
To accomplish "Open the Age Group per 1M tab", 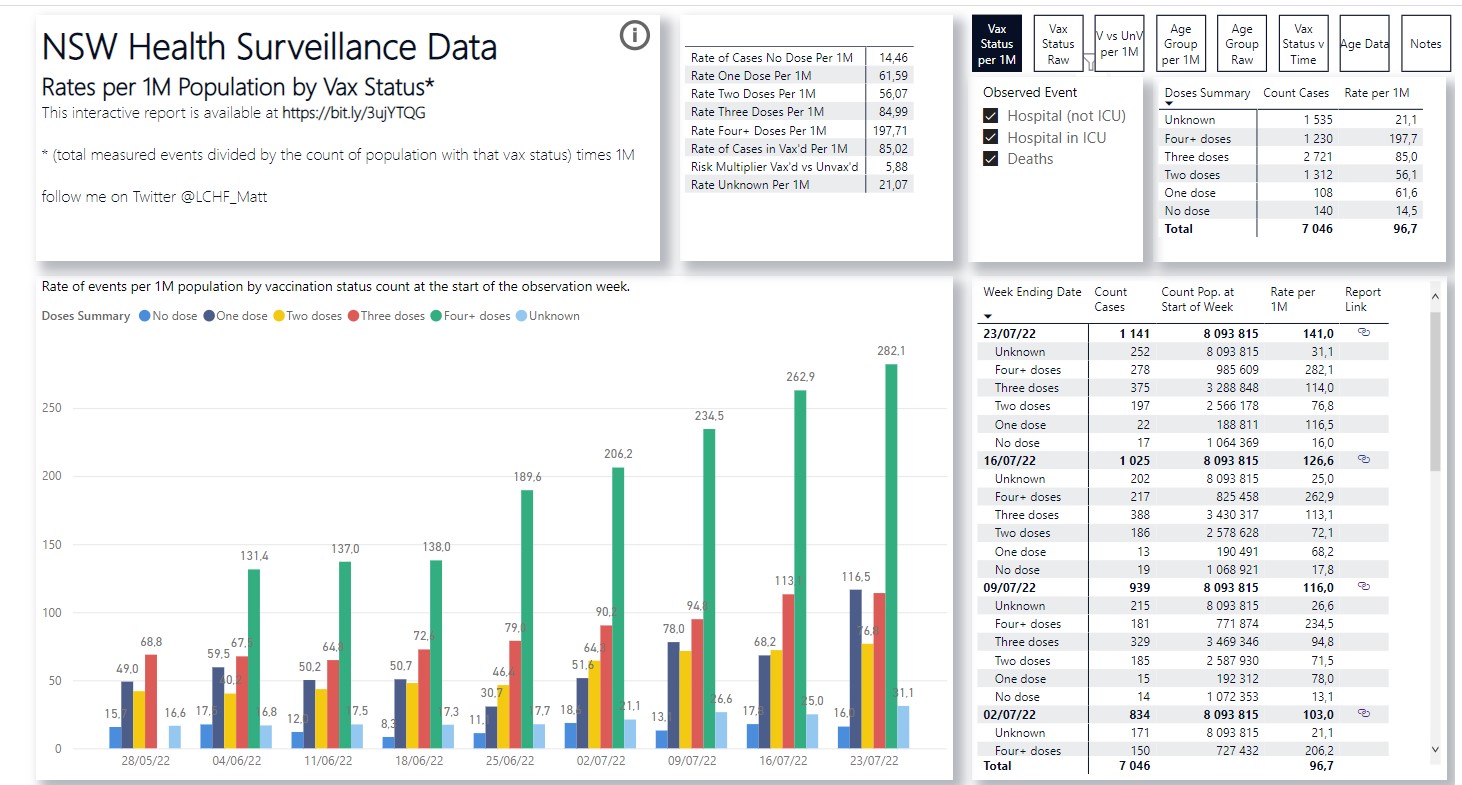I will [1180, 44].
